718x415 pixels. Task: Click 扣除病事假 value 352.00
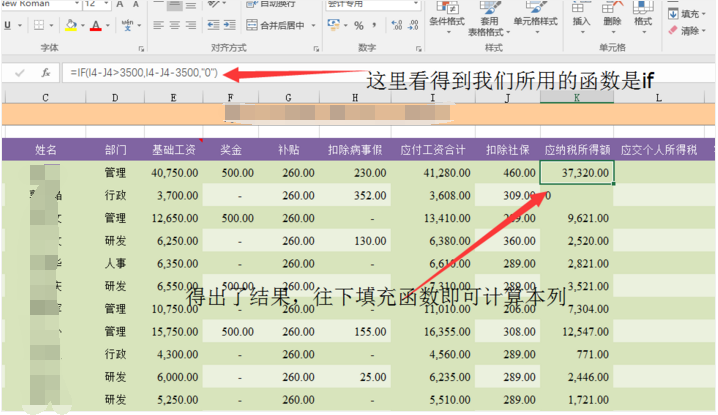355,196
